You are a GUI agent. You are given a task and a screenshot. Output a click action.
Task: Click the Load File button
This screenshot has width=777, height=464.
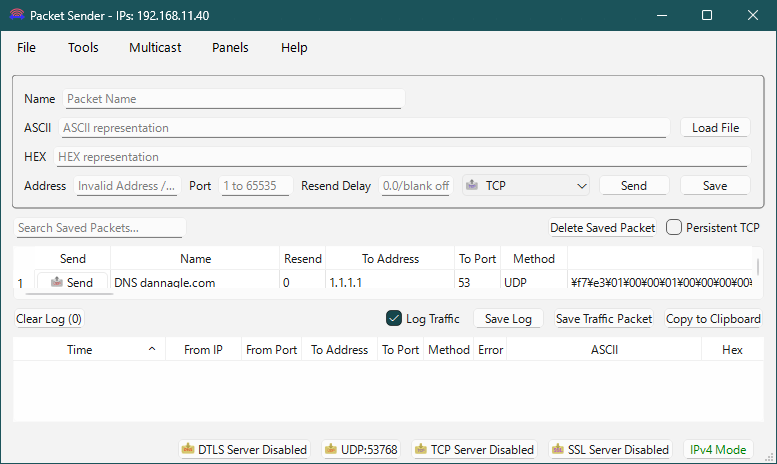tap(715, 128)
